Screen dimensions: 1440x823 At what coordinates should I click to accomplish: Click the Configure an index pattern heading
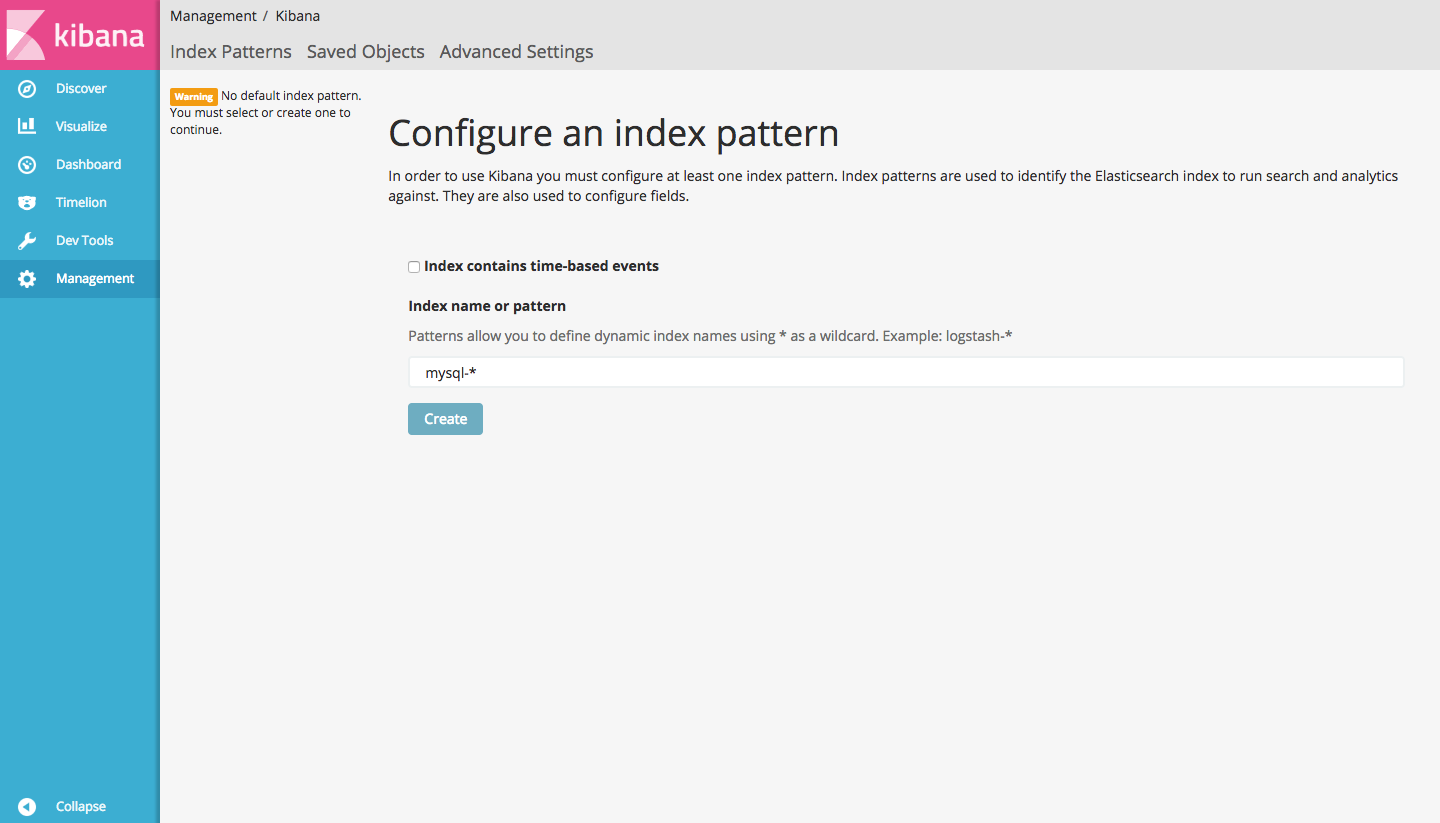(613, 133)
